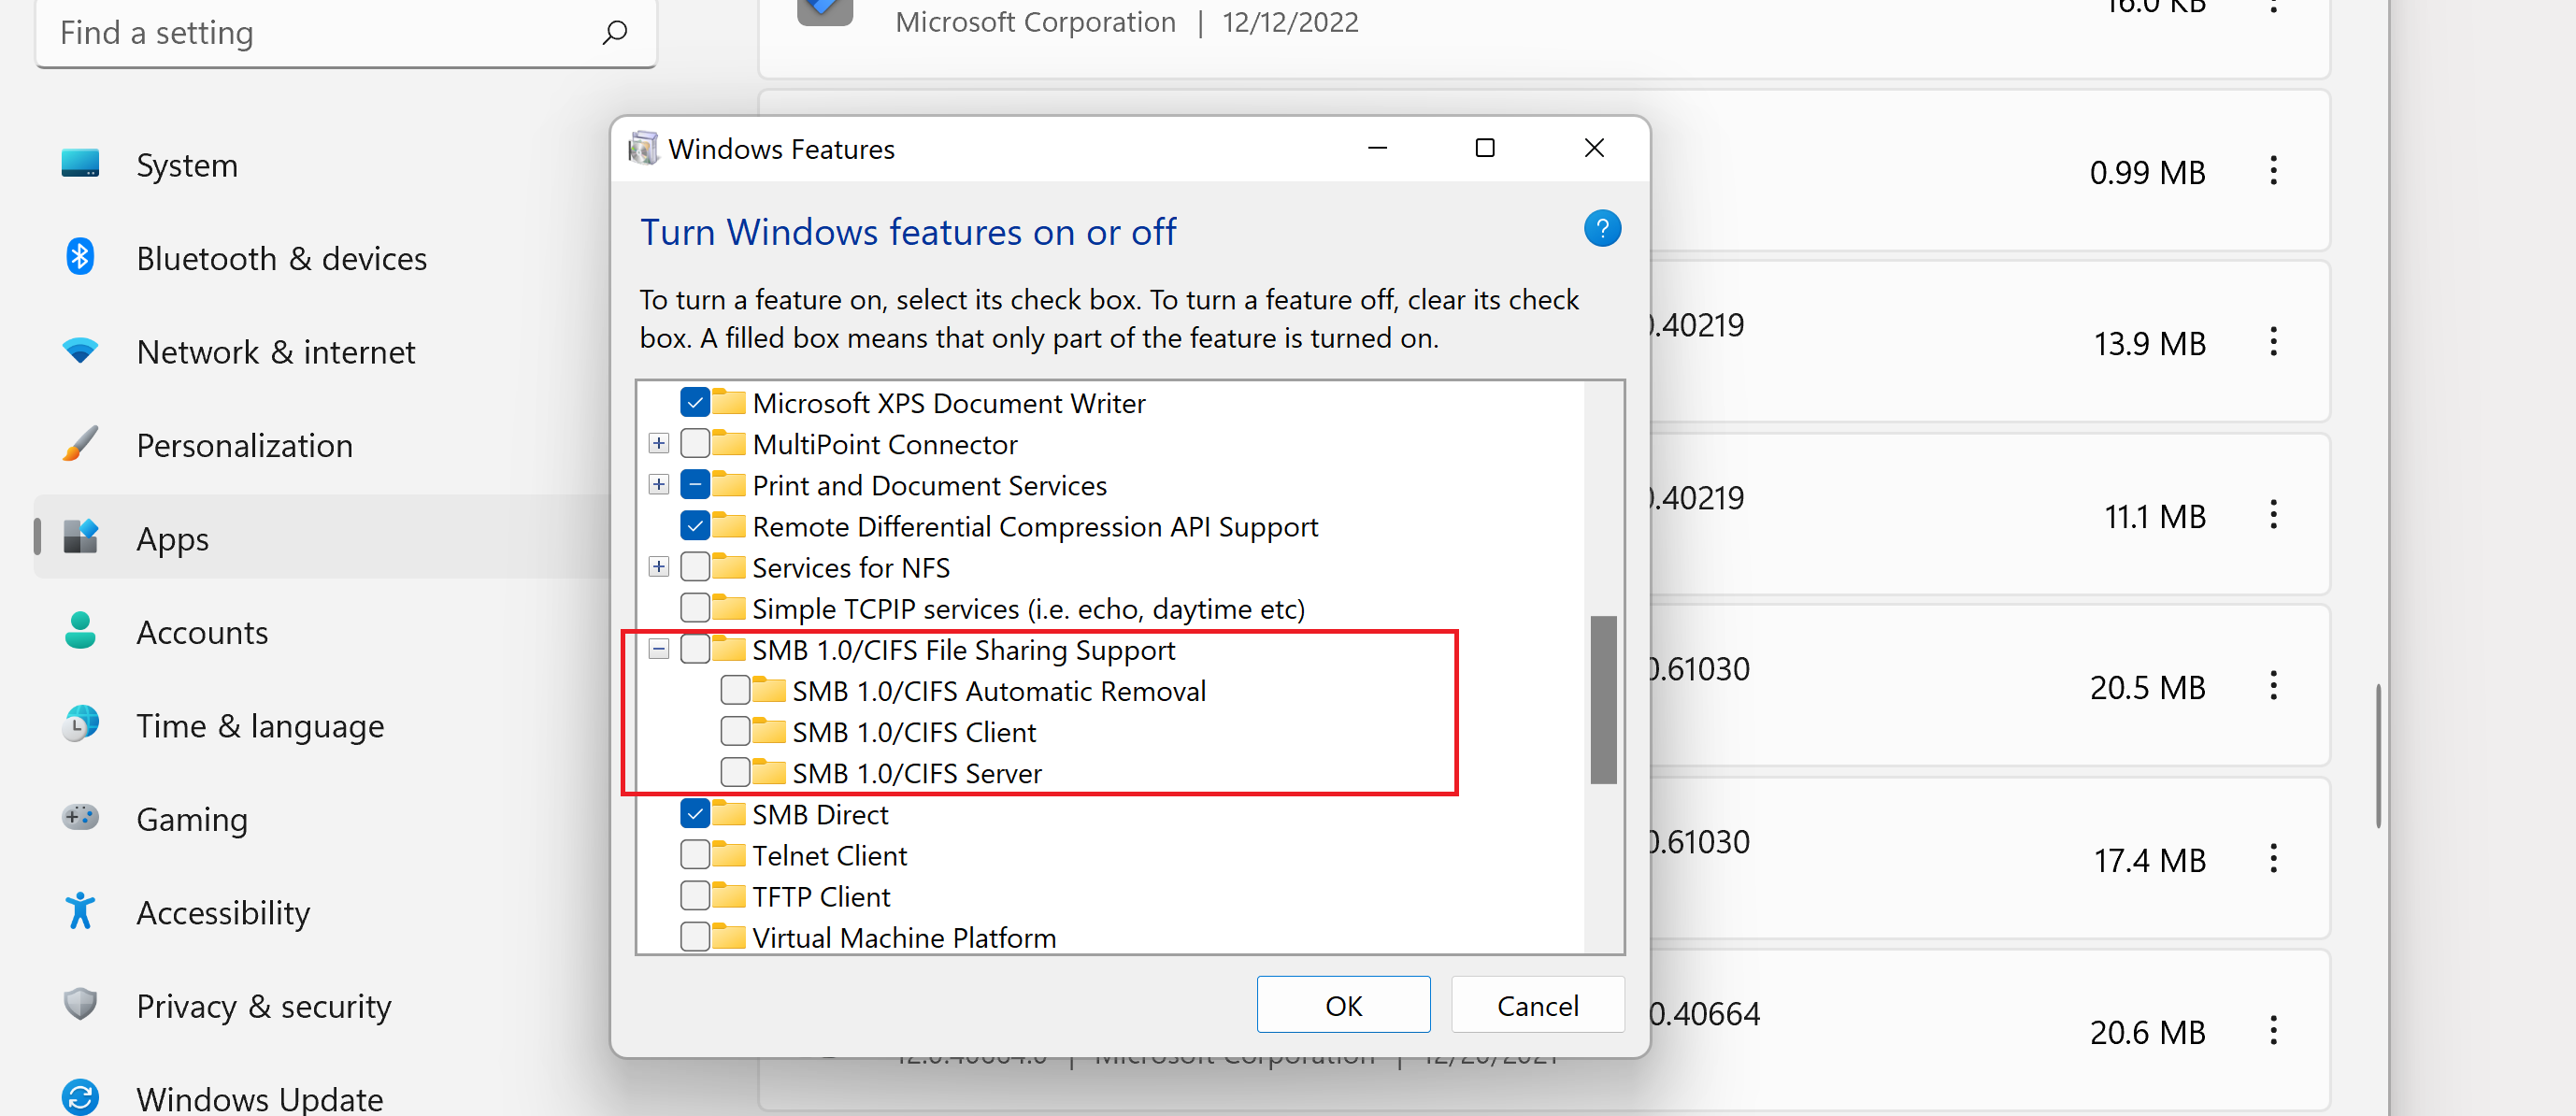Viewport: 2576px width, 1116px height.
Task: Click the Privacy & security shield icon
Action: [79, 1005]
